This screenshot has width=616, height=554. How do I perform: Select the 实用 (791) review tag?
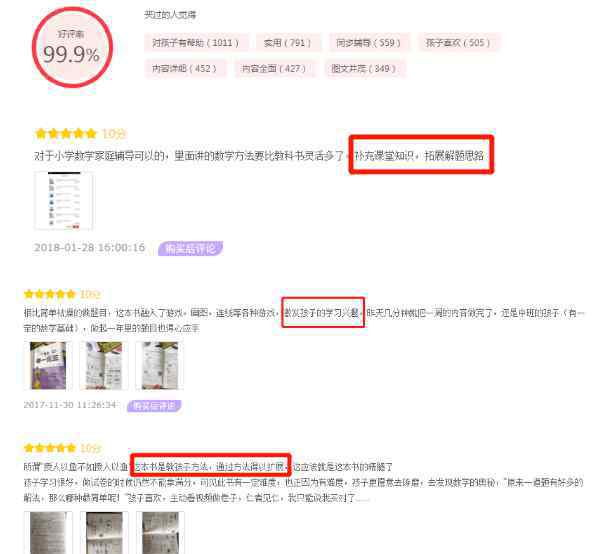click(x=288, y=42)
